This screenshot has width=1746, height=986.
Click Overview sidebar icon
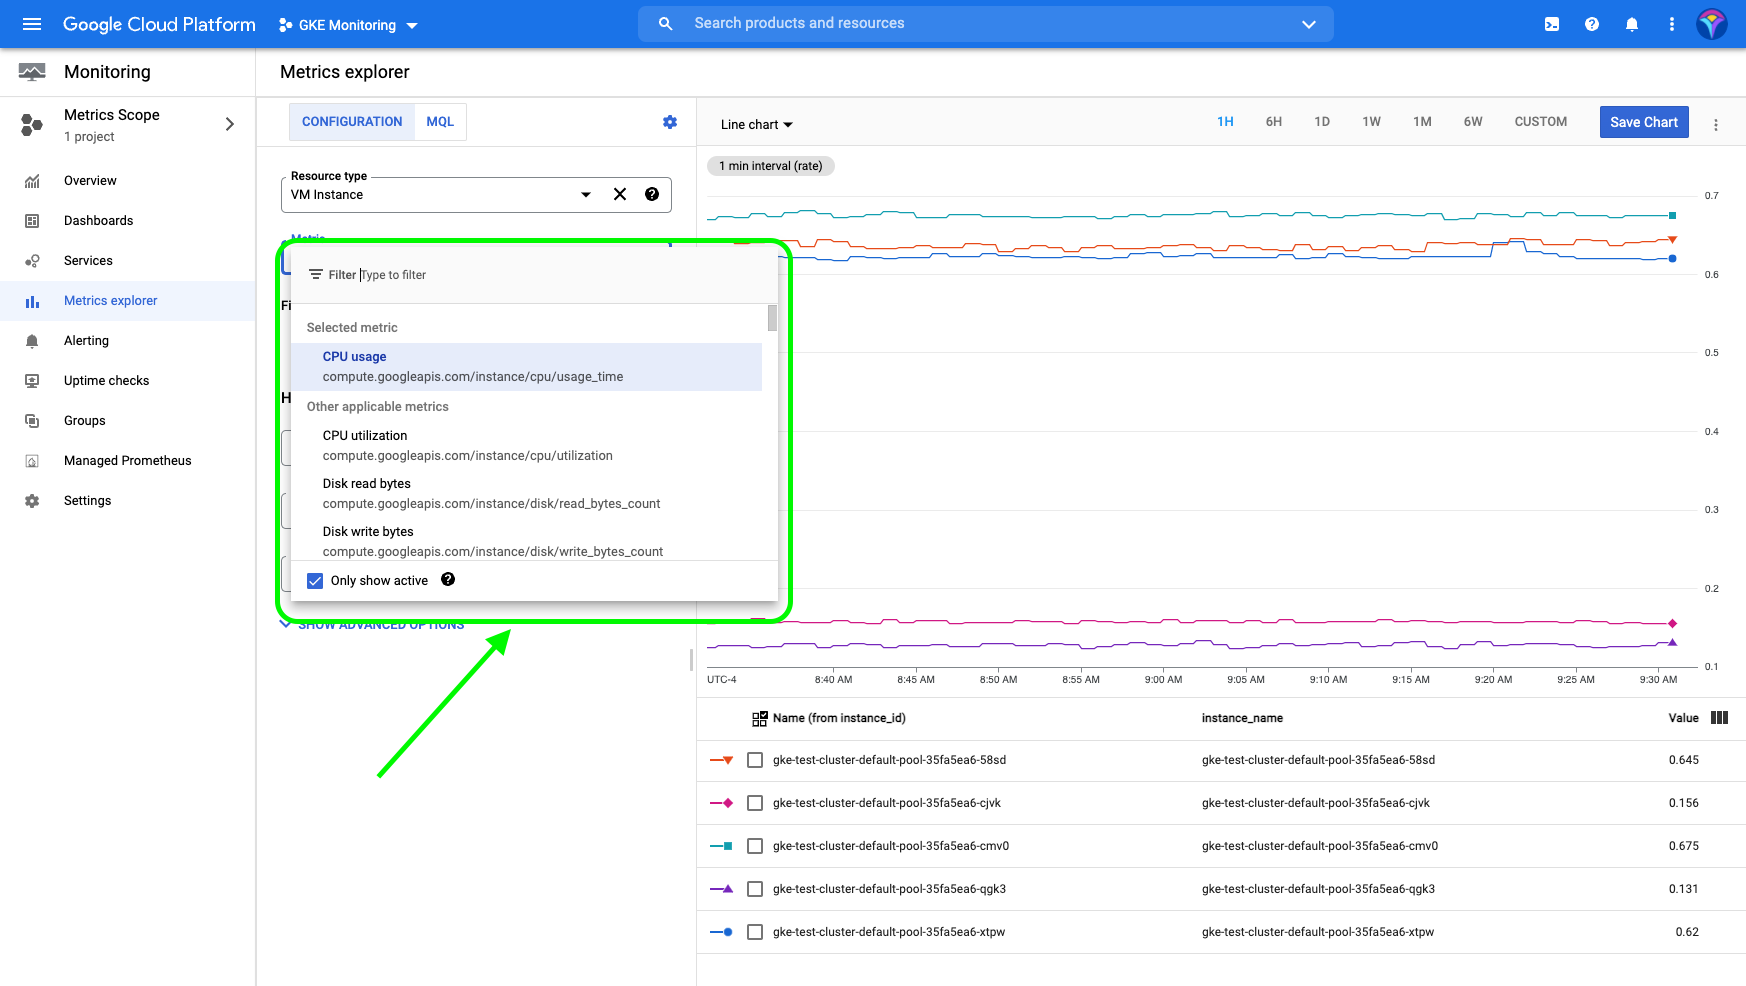coord(32,181)
